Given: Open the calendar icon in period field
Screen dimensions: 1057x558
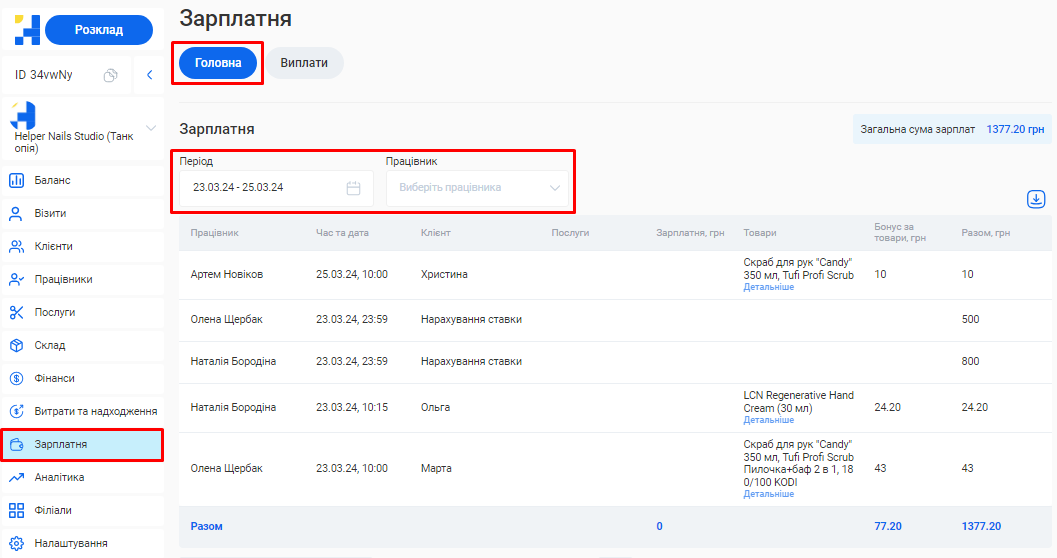Looking at the screenshot, I should [353, 188].
